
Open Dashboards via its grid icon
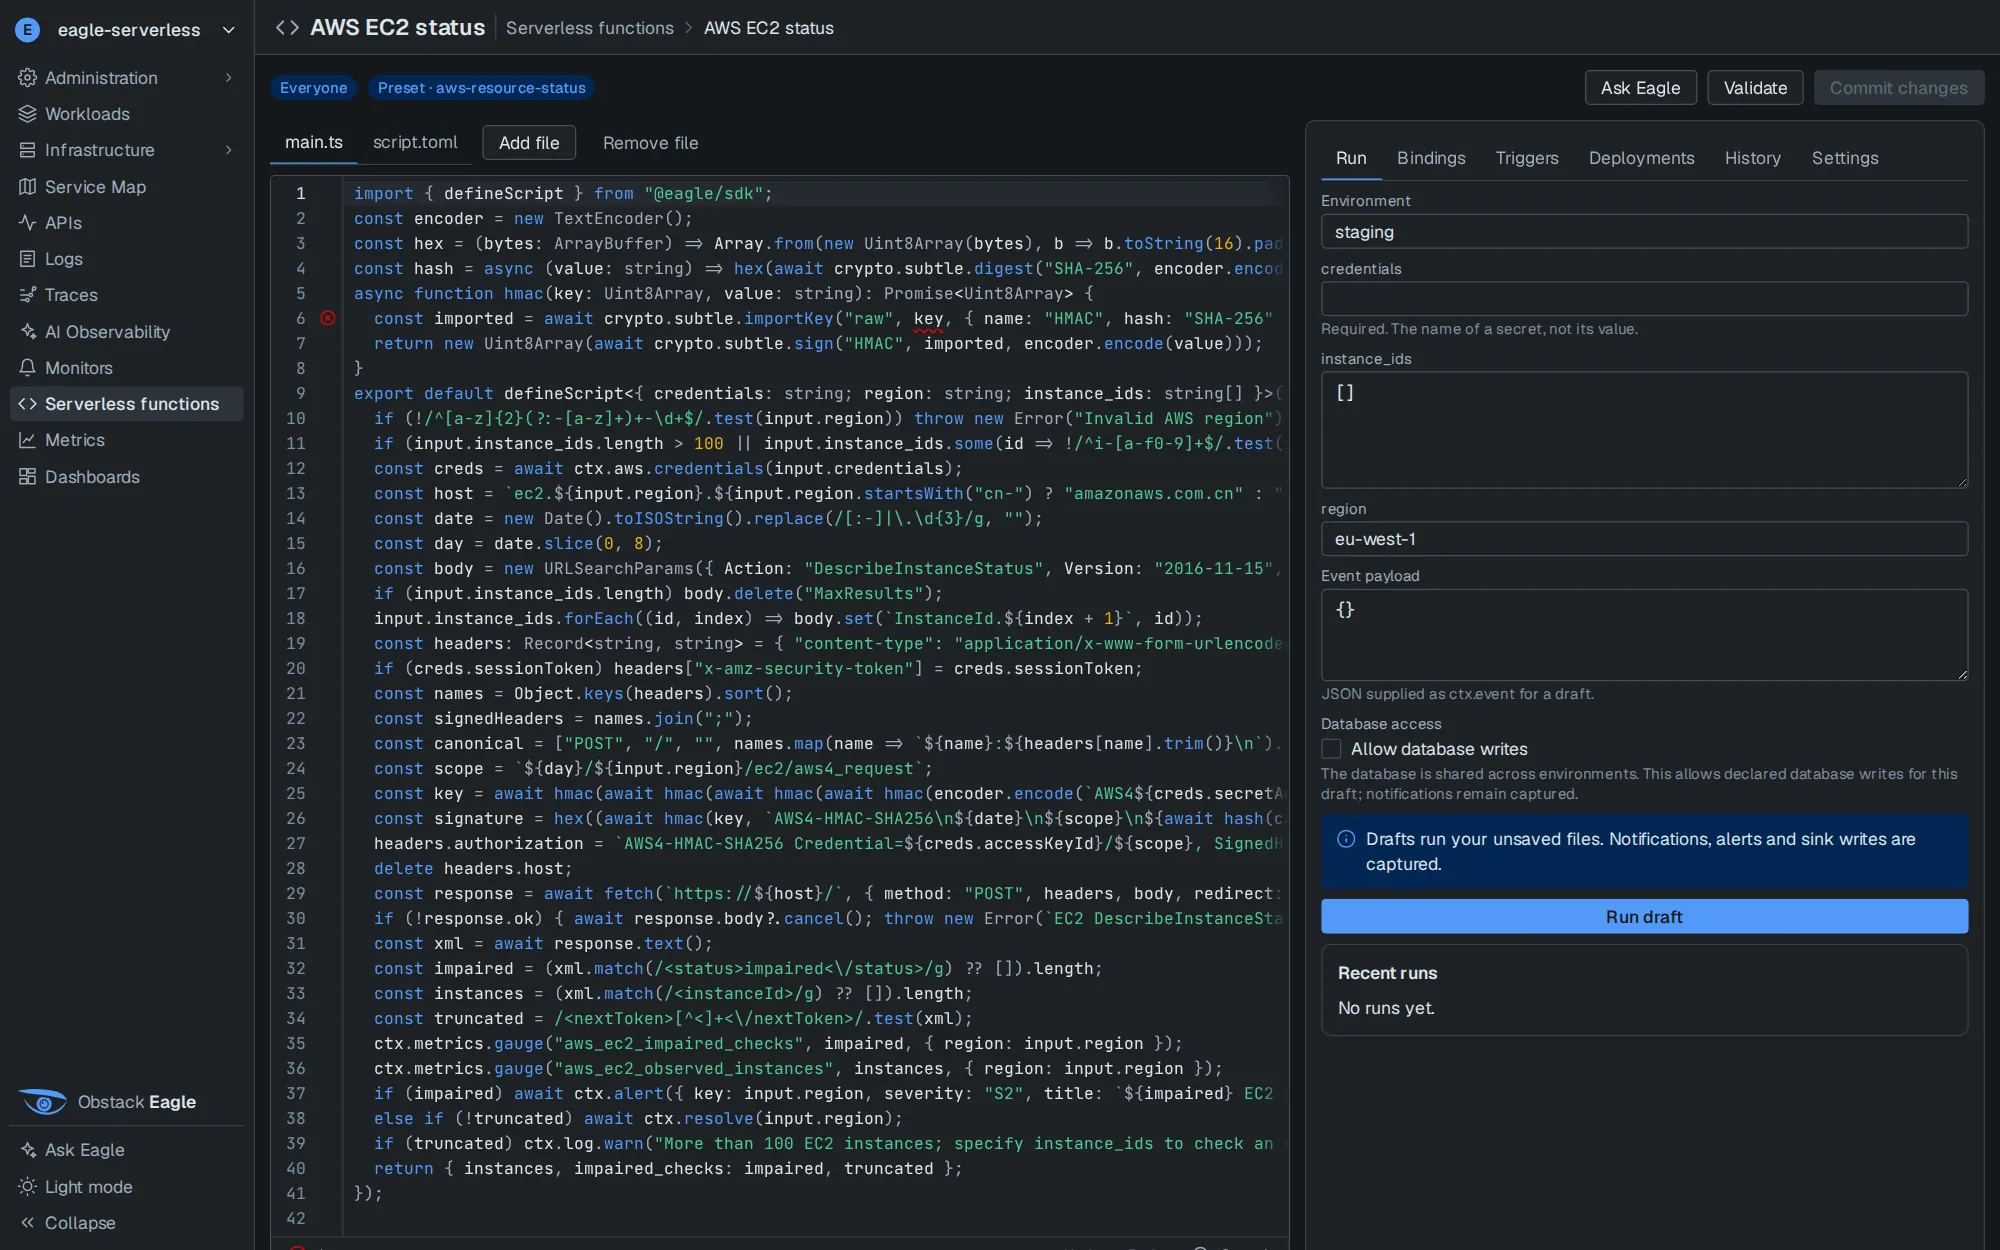pos(27,477)
